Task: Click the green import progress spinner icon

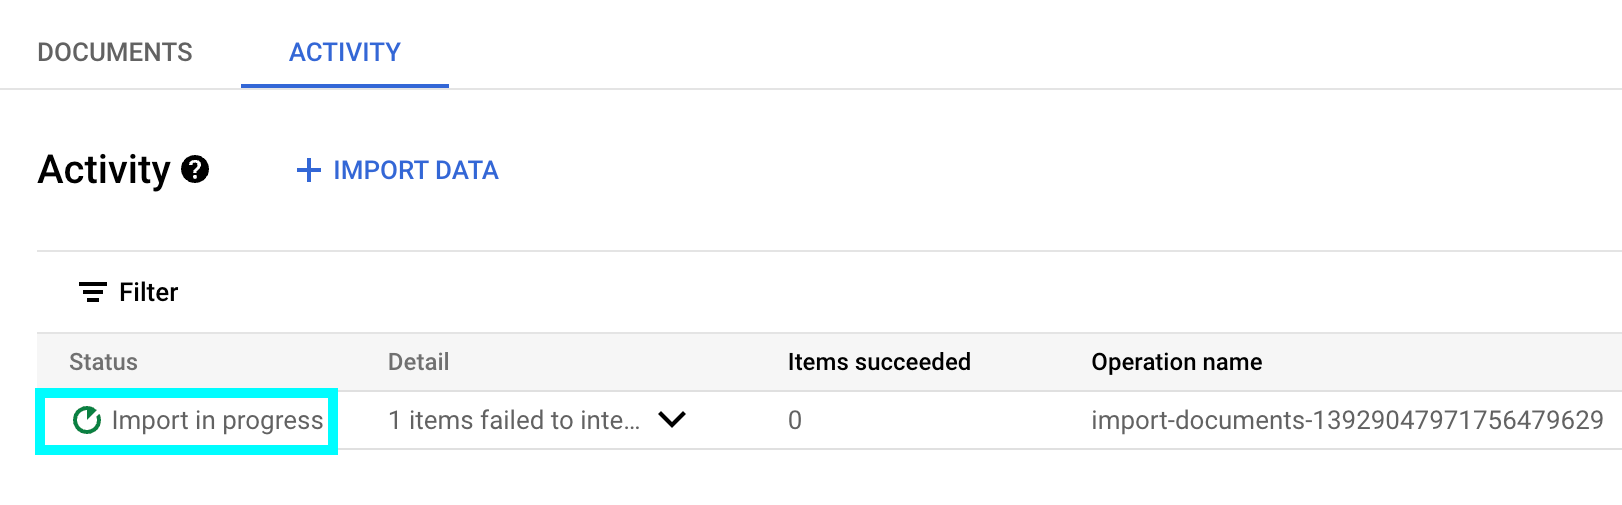Action: (x=87, y=420)
